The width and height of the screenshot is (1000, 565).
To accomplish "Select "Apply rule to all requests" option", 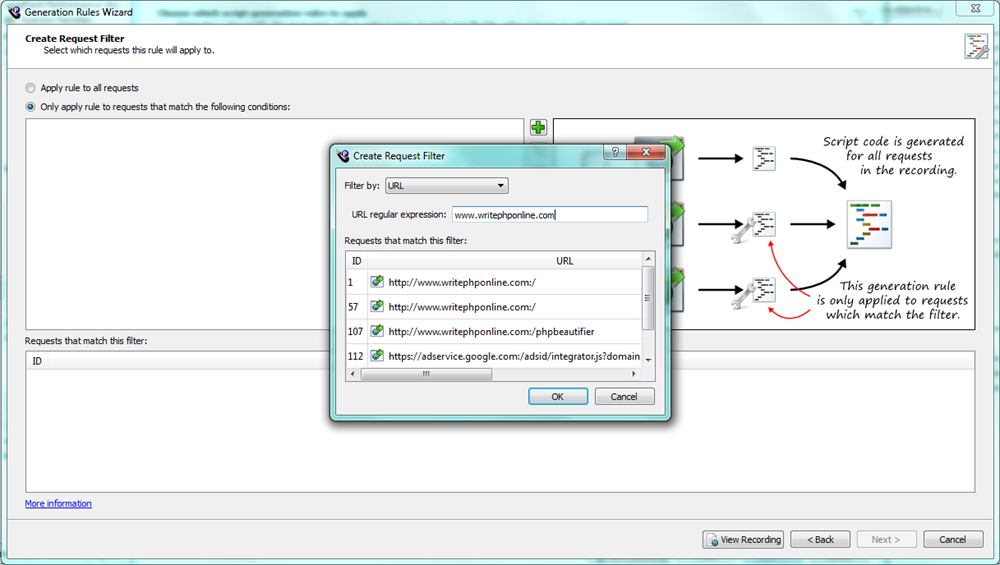I will (31, 88).
